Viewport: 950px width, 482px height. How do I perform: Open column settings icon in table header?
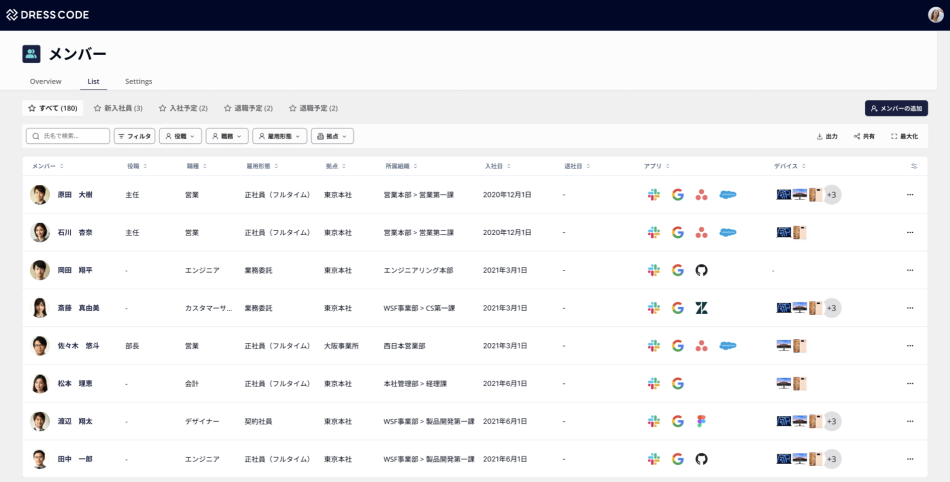[x=913, y=166]
